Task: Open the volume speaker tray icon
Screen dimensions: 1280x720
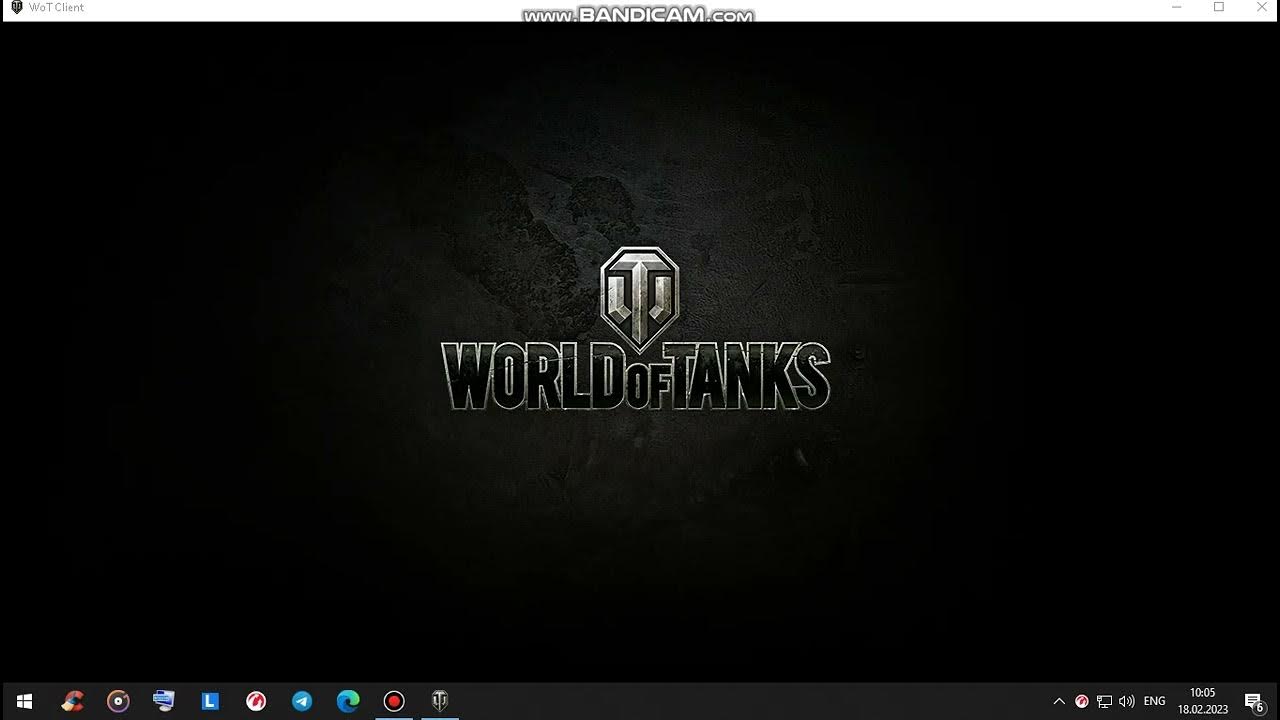Action: (1127, 701)
